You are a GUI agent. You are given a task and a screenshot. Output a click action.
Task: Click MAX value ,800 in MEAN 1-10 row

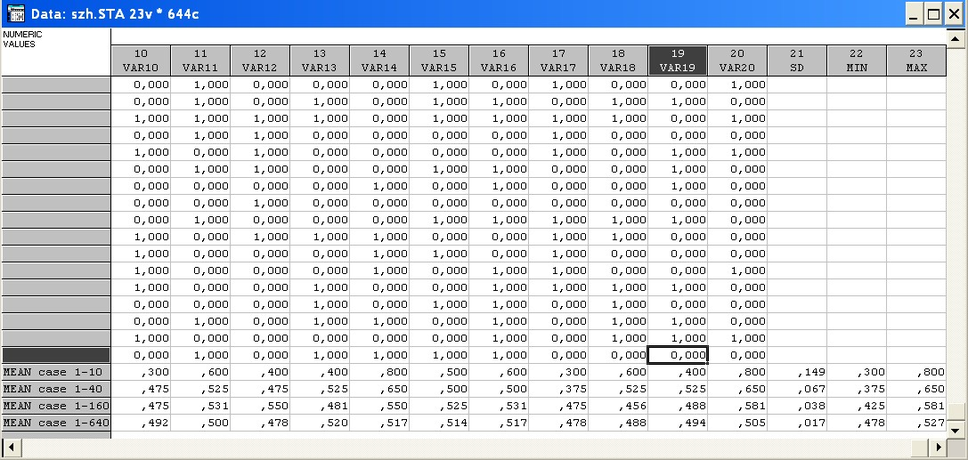[917, 372]
